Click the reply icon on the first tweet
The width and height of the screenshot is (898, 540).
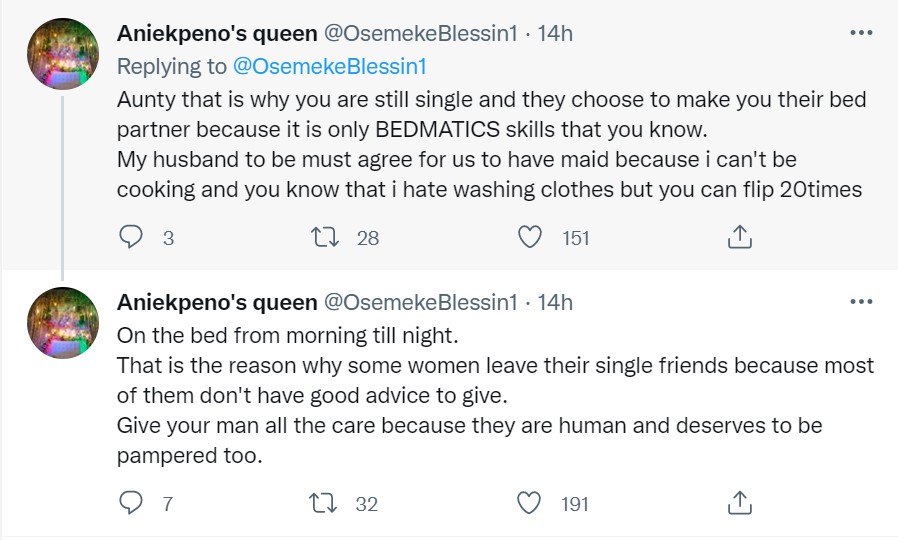tap(131, 237)
